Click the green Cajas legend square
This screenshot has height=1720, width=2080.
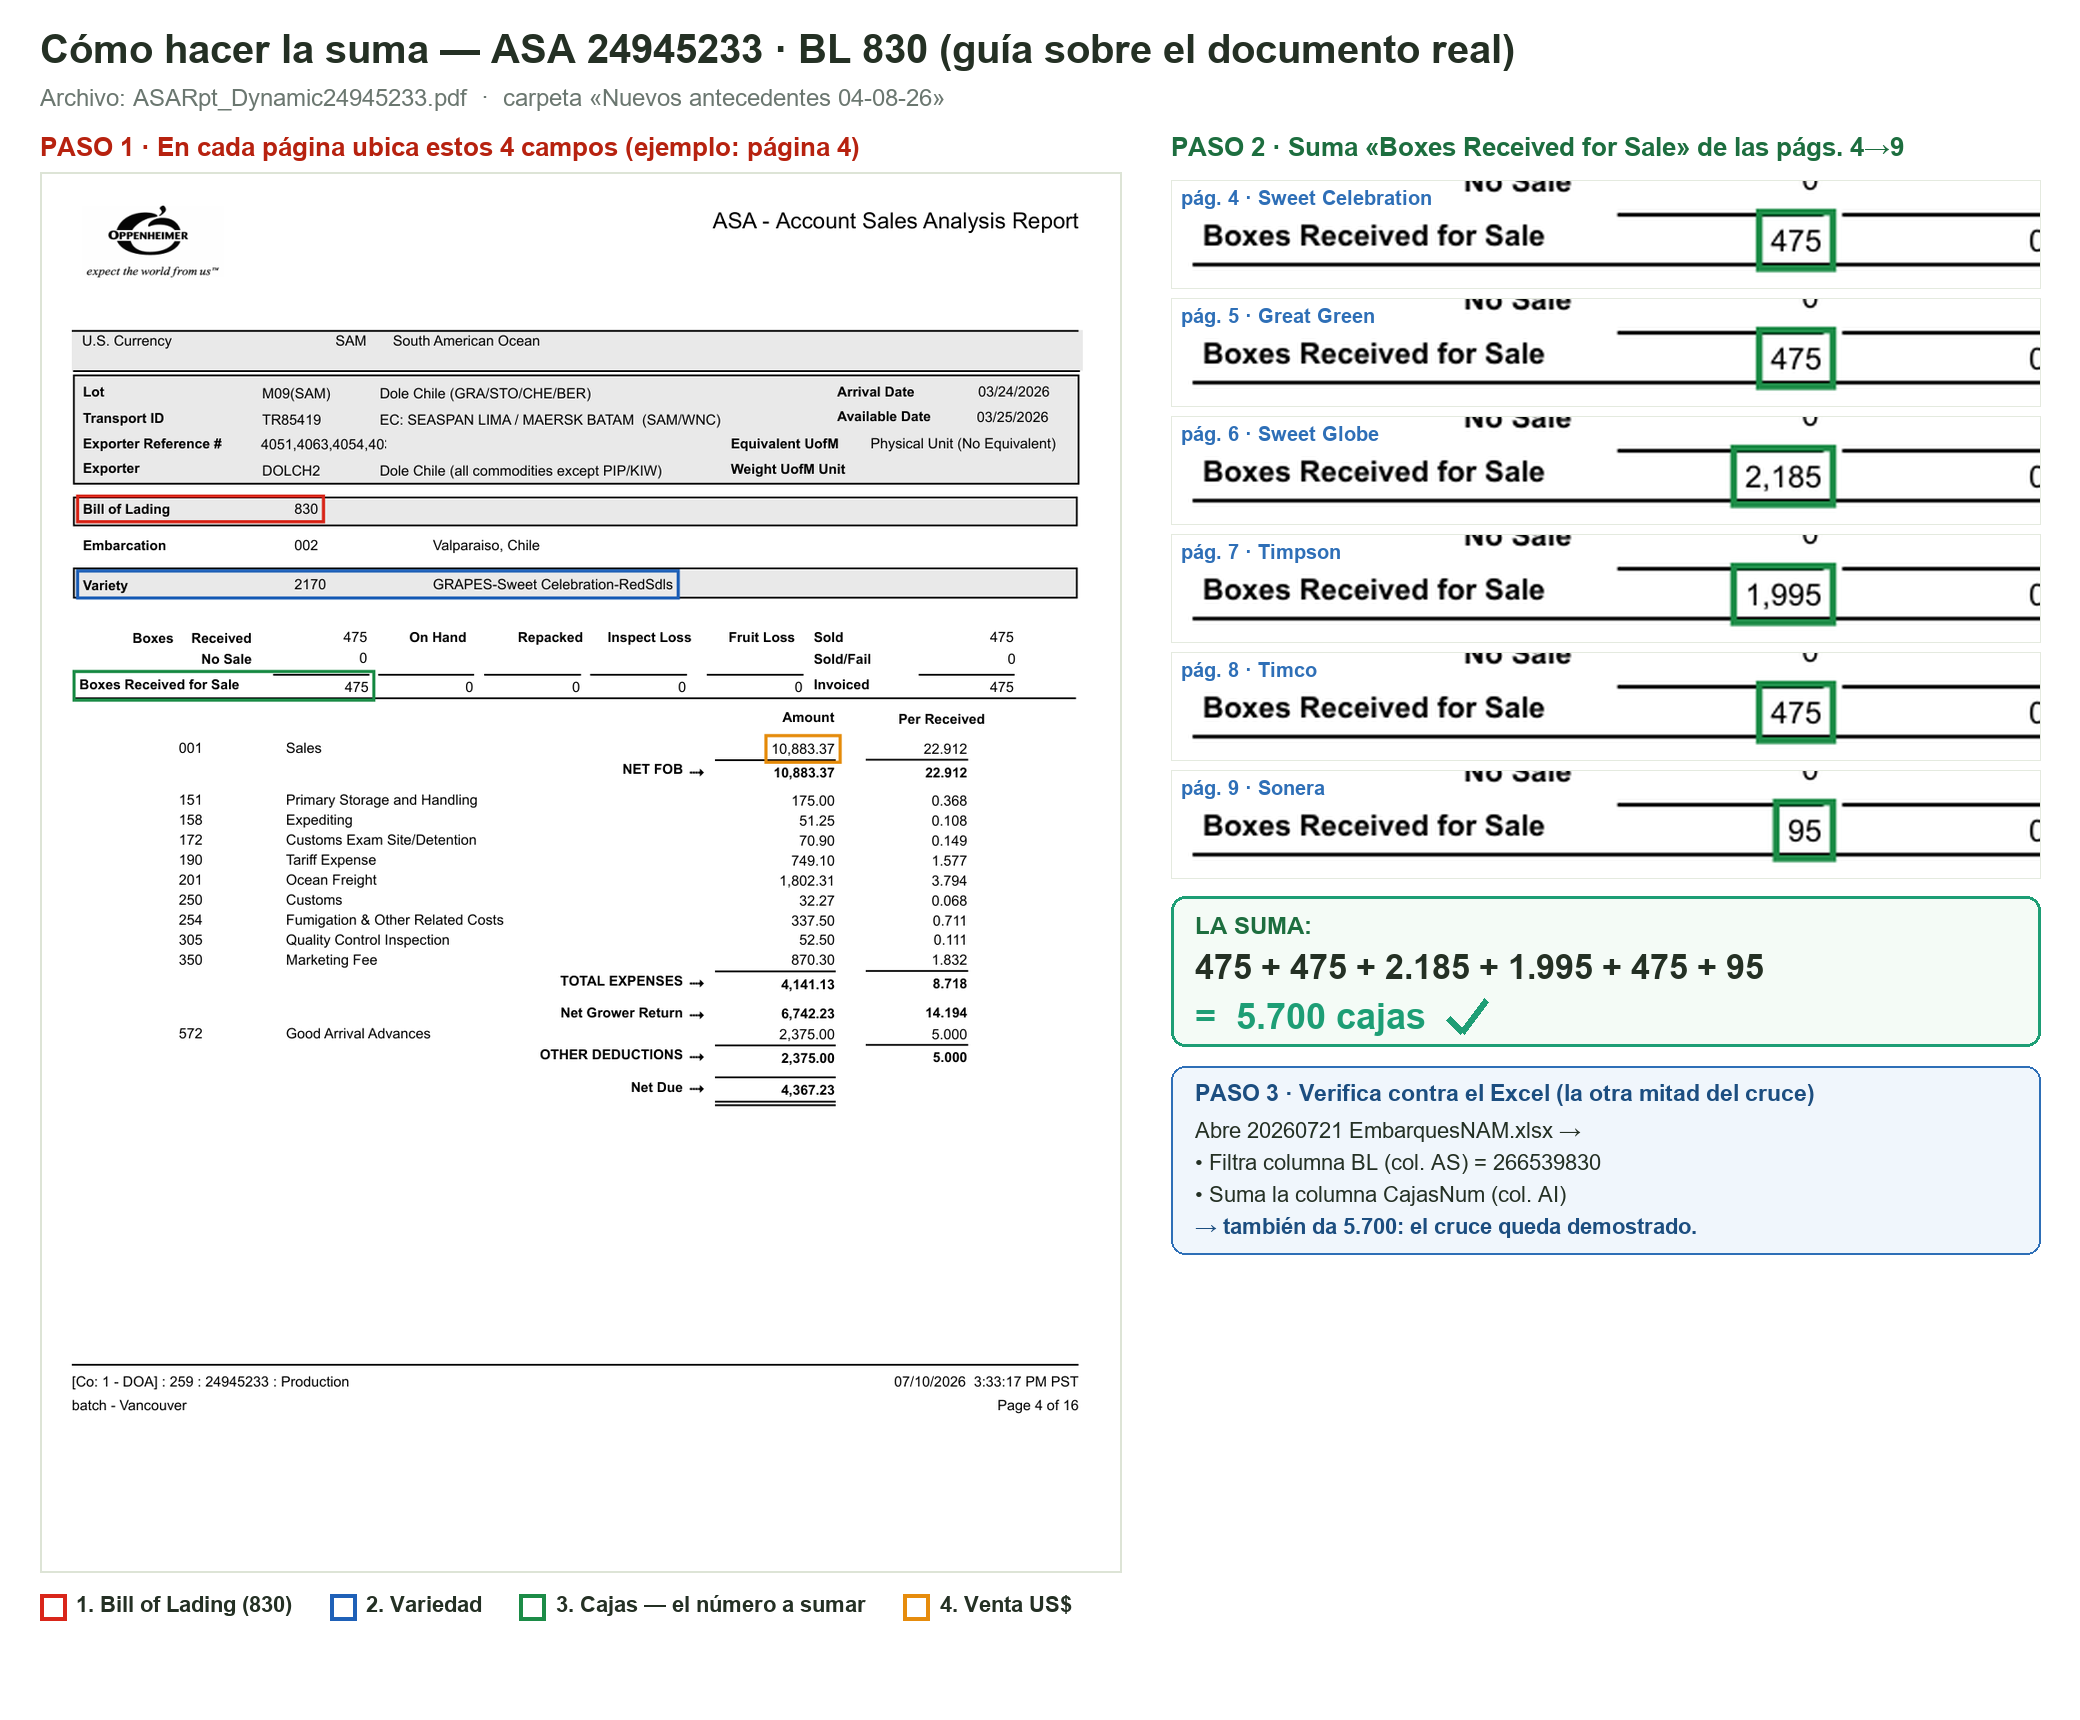(x=532, y=1606)
